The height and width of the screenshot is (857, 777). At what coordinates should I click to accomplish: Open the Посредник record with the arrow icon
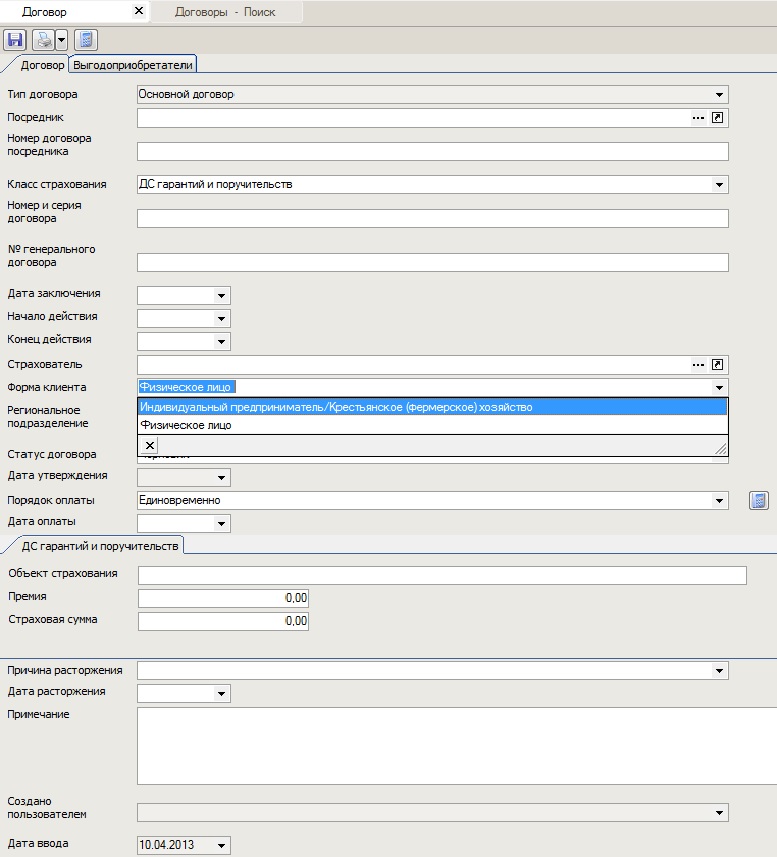click(x=718, y=118)
